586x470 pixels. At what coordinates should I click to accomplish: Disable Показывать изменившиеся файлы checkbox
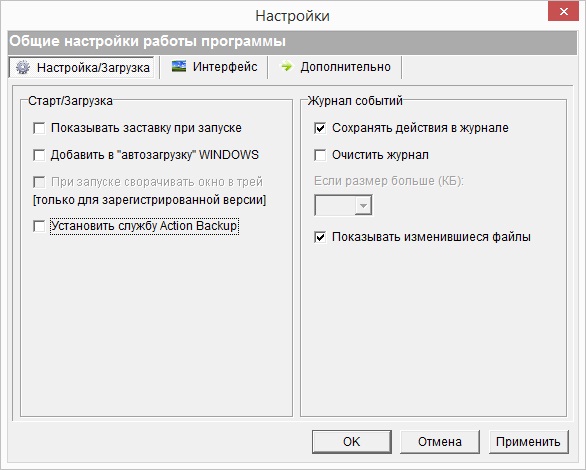pos(320,237)
